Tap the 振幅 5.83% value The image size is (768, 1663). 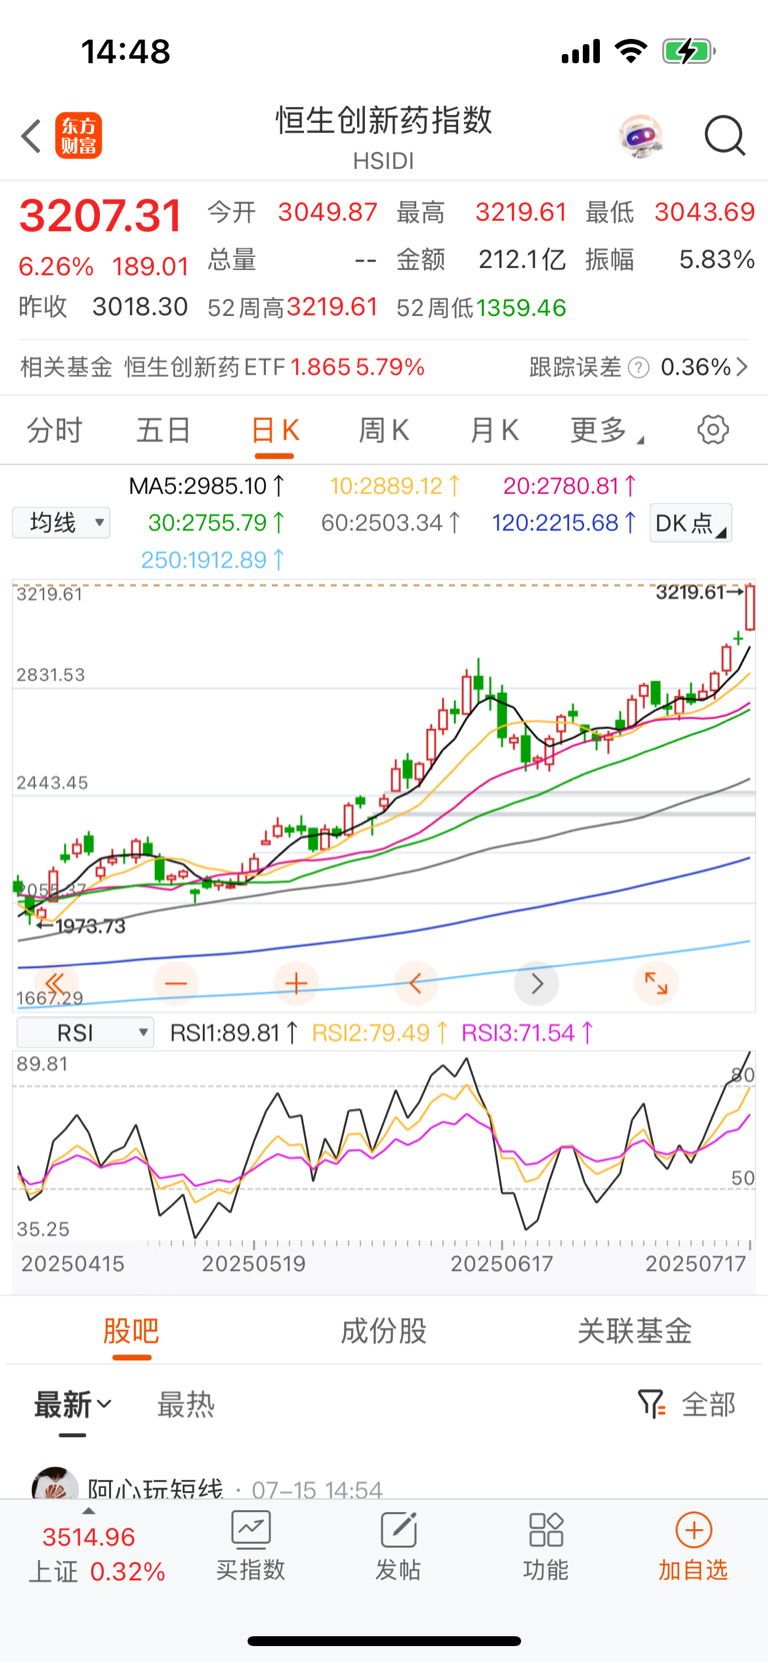[717, 260]
